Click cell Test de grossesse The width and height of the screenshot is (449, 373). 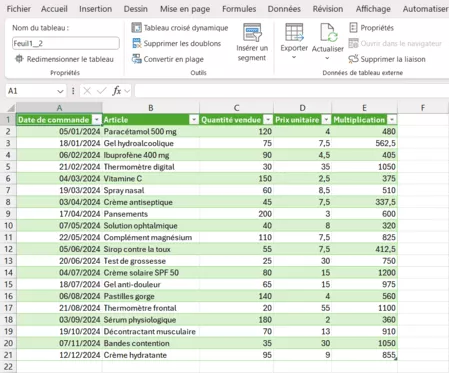pos(151,261)
